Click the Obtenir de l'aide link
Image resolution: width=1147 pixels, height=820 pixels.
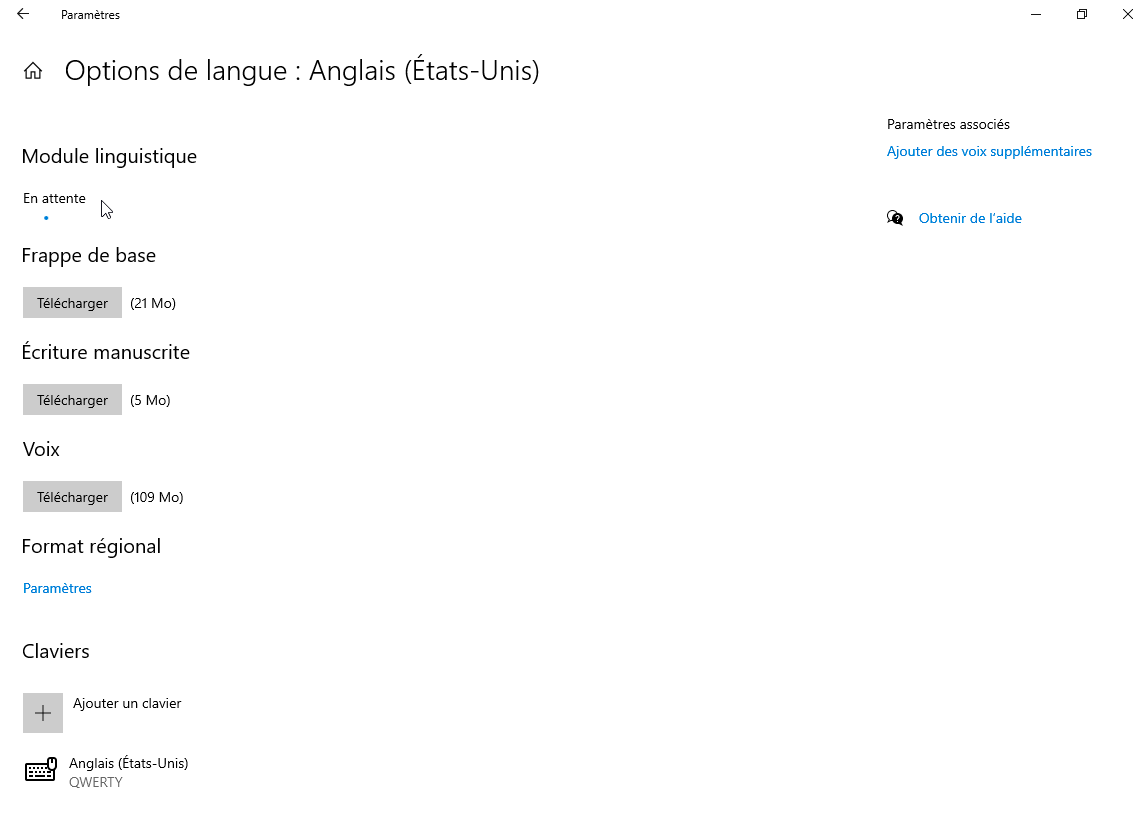(x=970, y=218)
